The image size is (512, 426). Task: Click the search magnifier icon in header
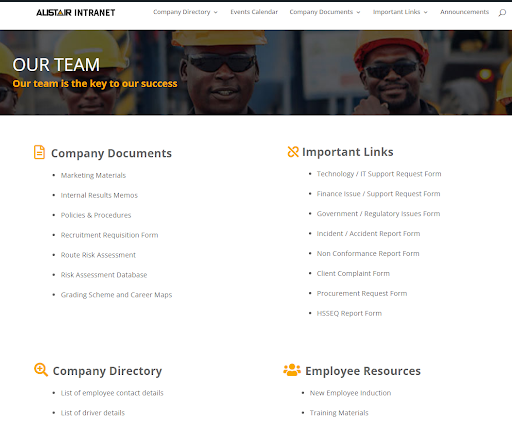point(502,13)
